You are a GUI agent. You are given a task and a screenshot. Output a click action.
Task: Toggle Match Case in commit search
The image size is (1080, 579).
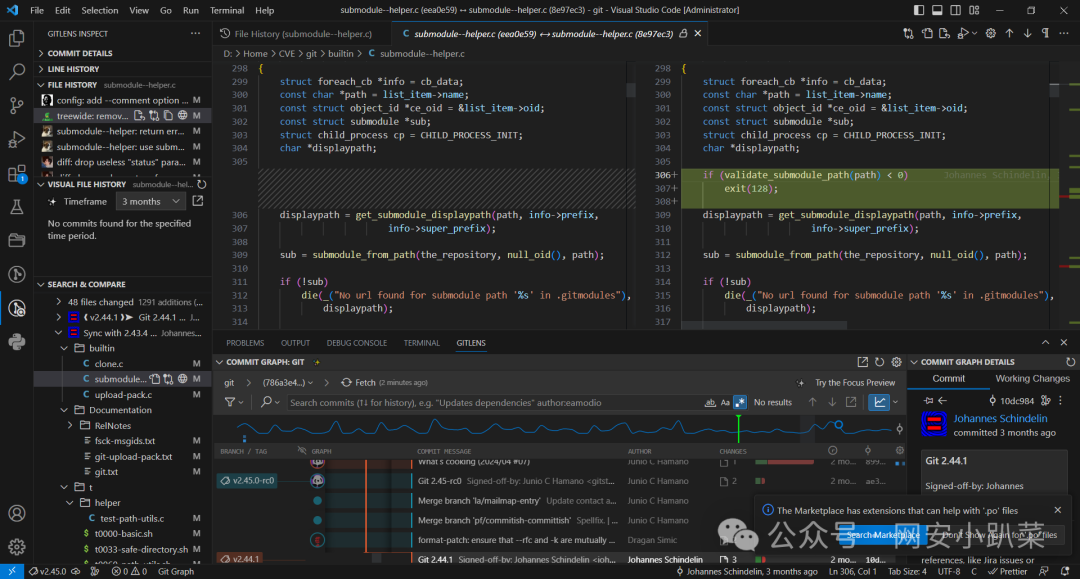click(725, 402)
